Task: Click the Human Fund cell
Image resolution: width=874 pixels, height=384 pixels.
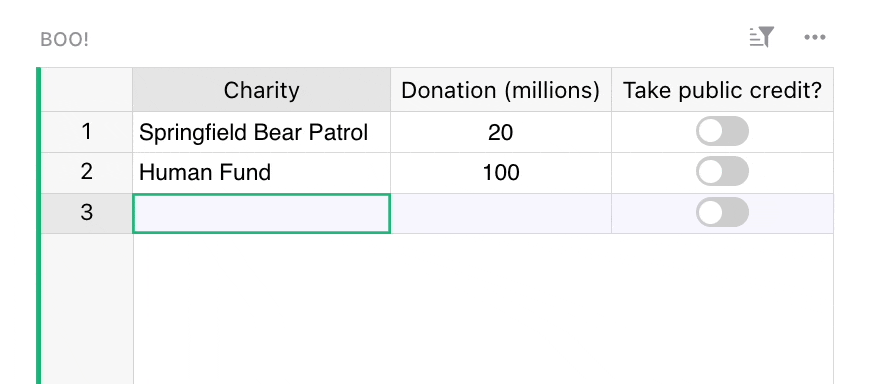Action: (x=261, y=172)
